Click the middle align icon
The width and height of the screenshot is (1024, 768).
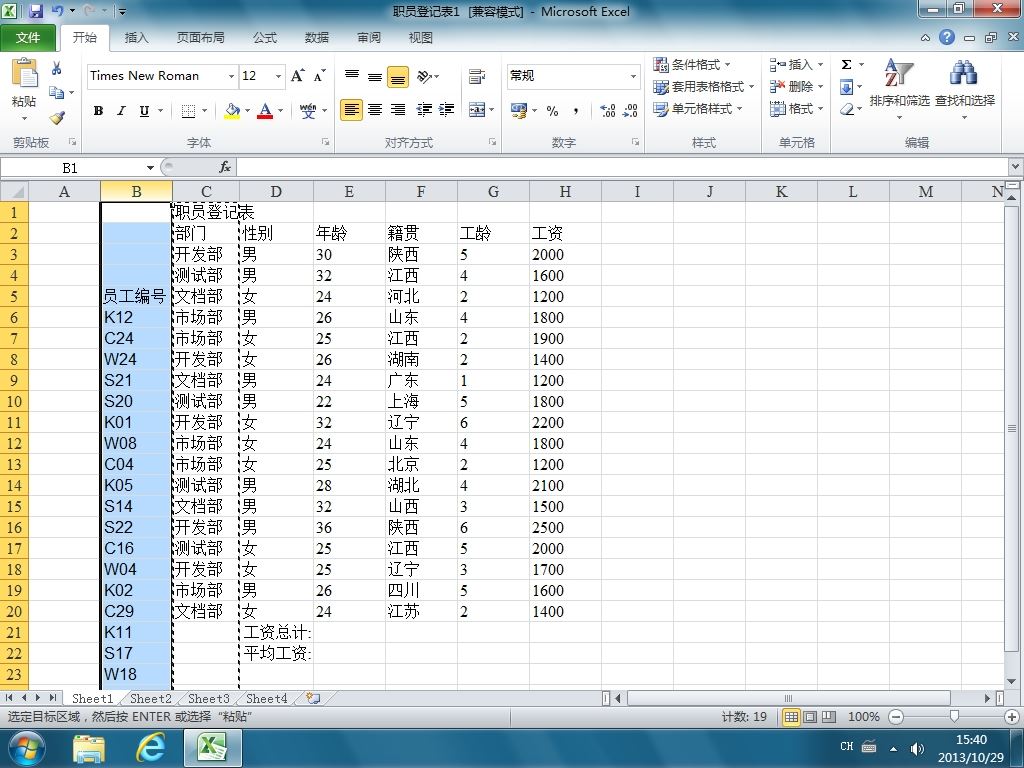point(375,76)
